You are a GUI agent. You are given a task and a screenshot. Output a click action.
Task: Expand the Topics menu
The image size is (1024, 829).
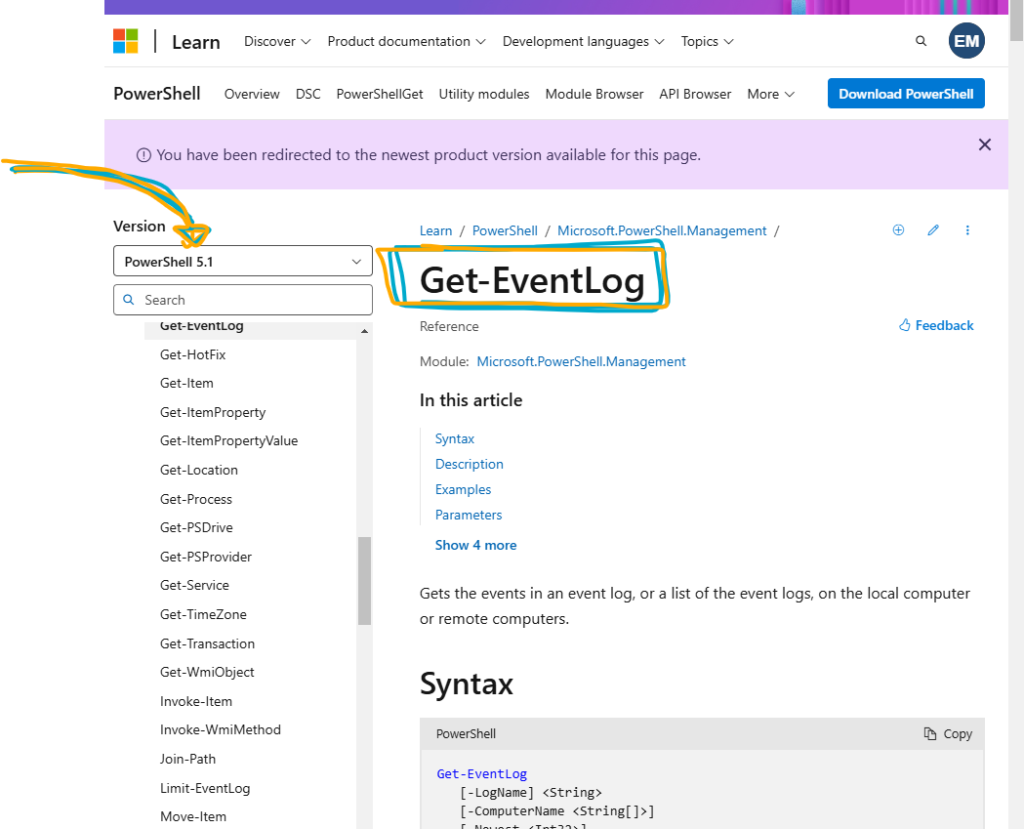click(707, 41)
